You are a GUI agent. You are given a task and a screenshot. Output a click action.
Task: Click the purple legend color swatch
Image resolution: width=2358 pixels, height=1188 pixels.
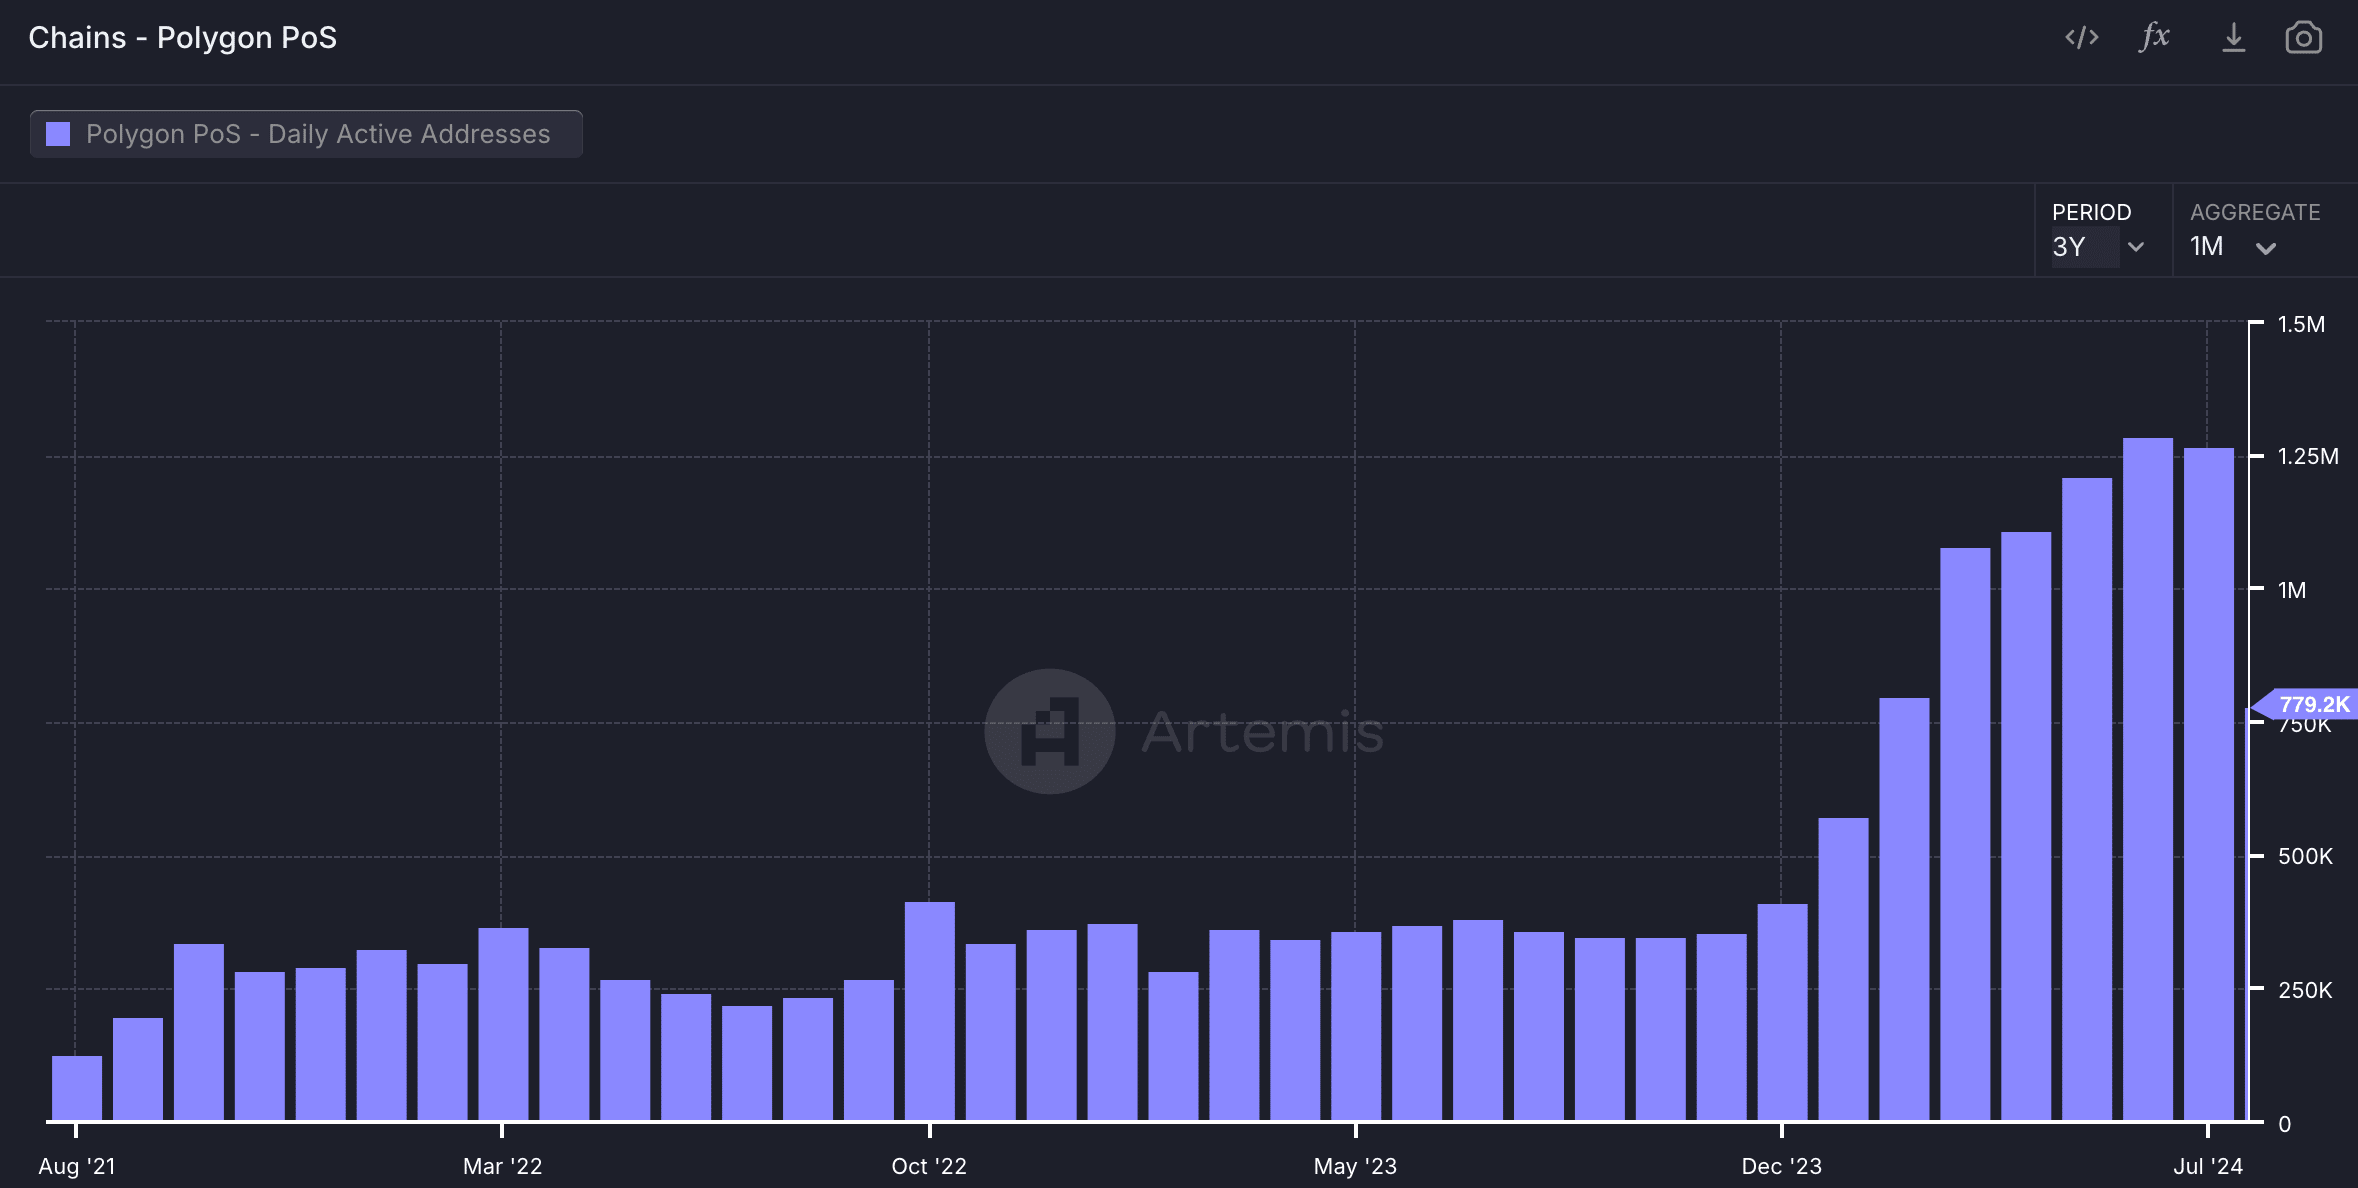(58, 134)
